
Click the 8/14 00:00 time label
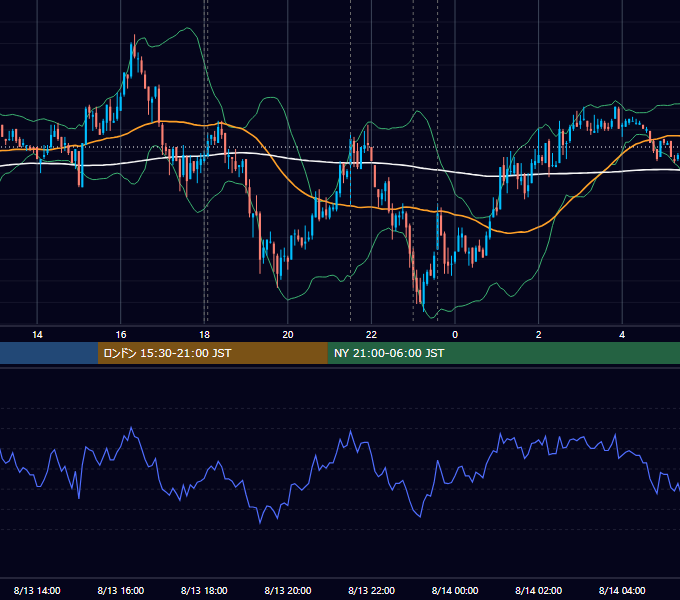[x=455, y=590]
